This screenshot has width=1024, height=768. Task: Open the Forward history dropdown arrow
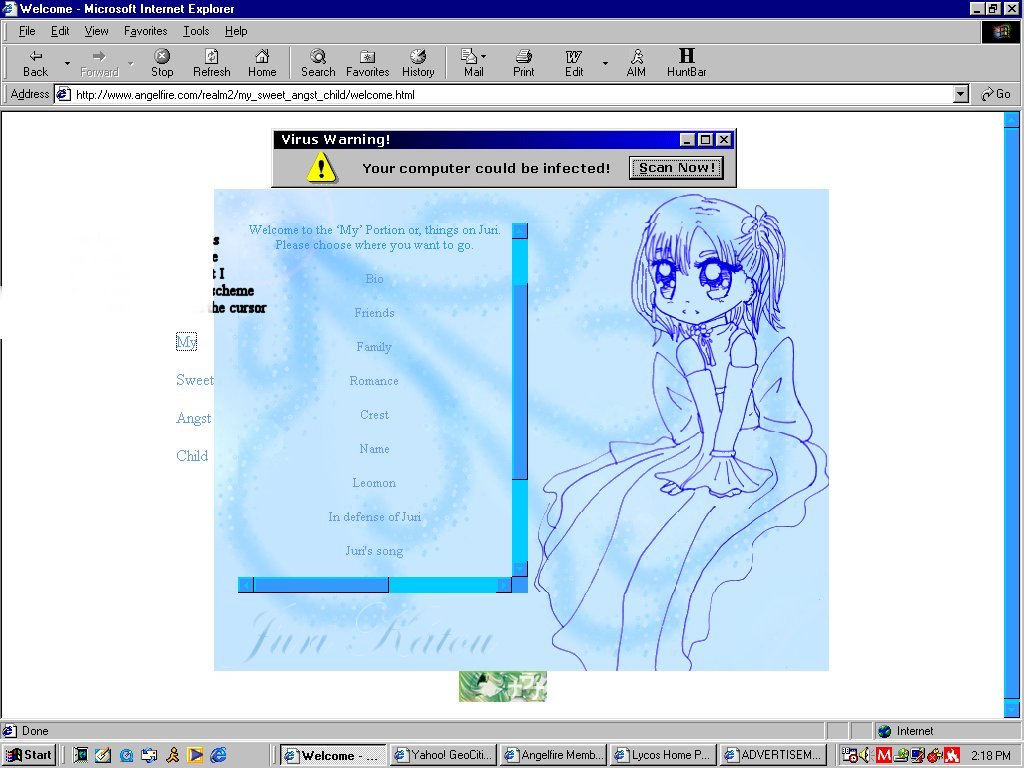tap(131, 63)
